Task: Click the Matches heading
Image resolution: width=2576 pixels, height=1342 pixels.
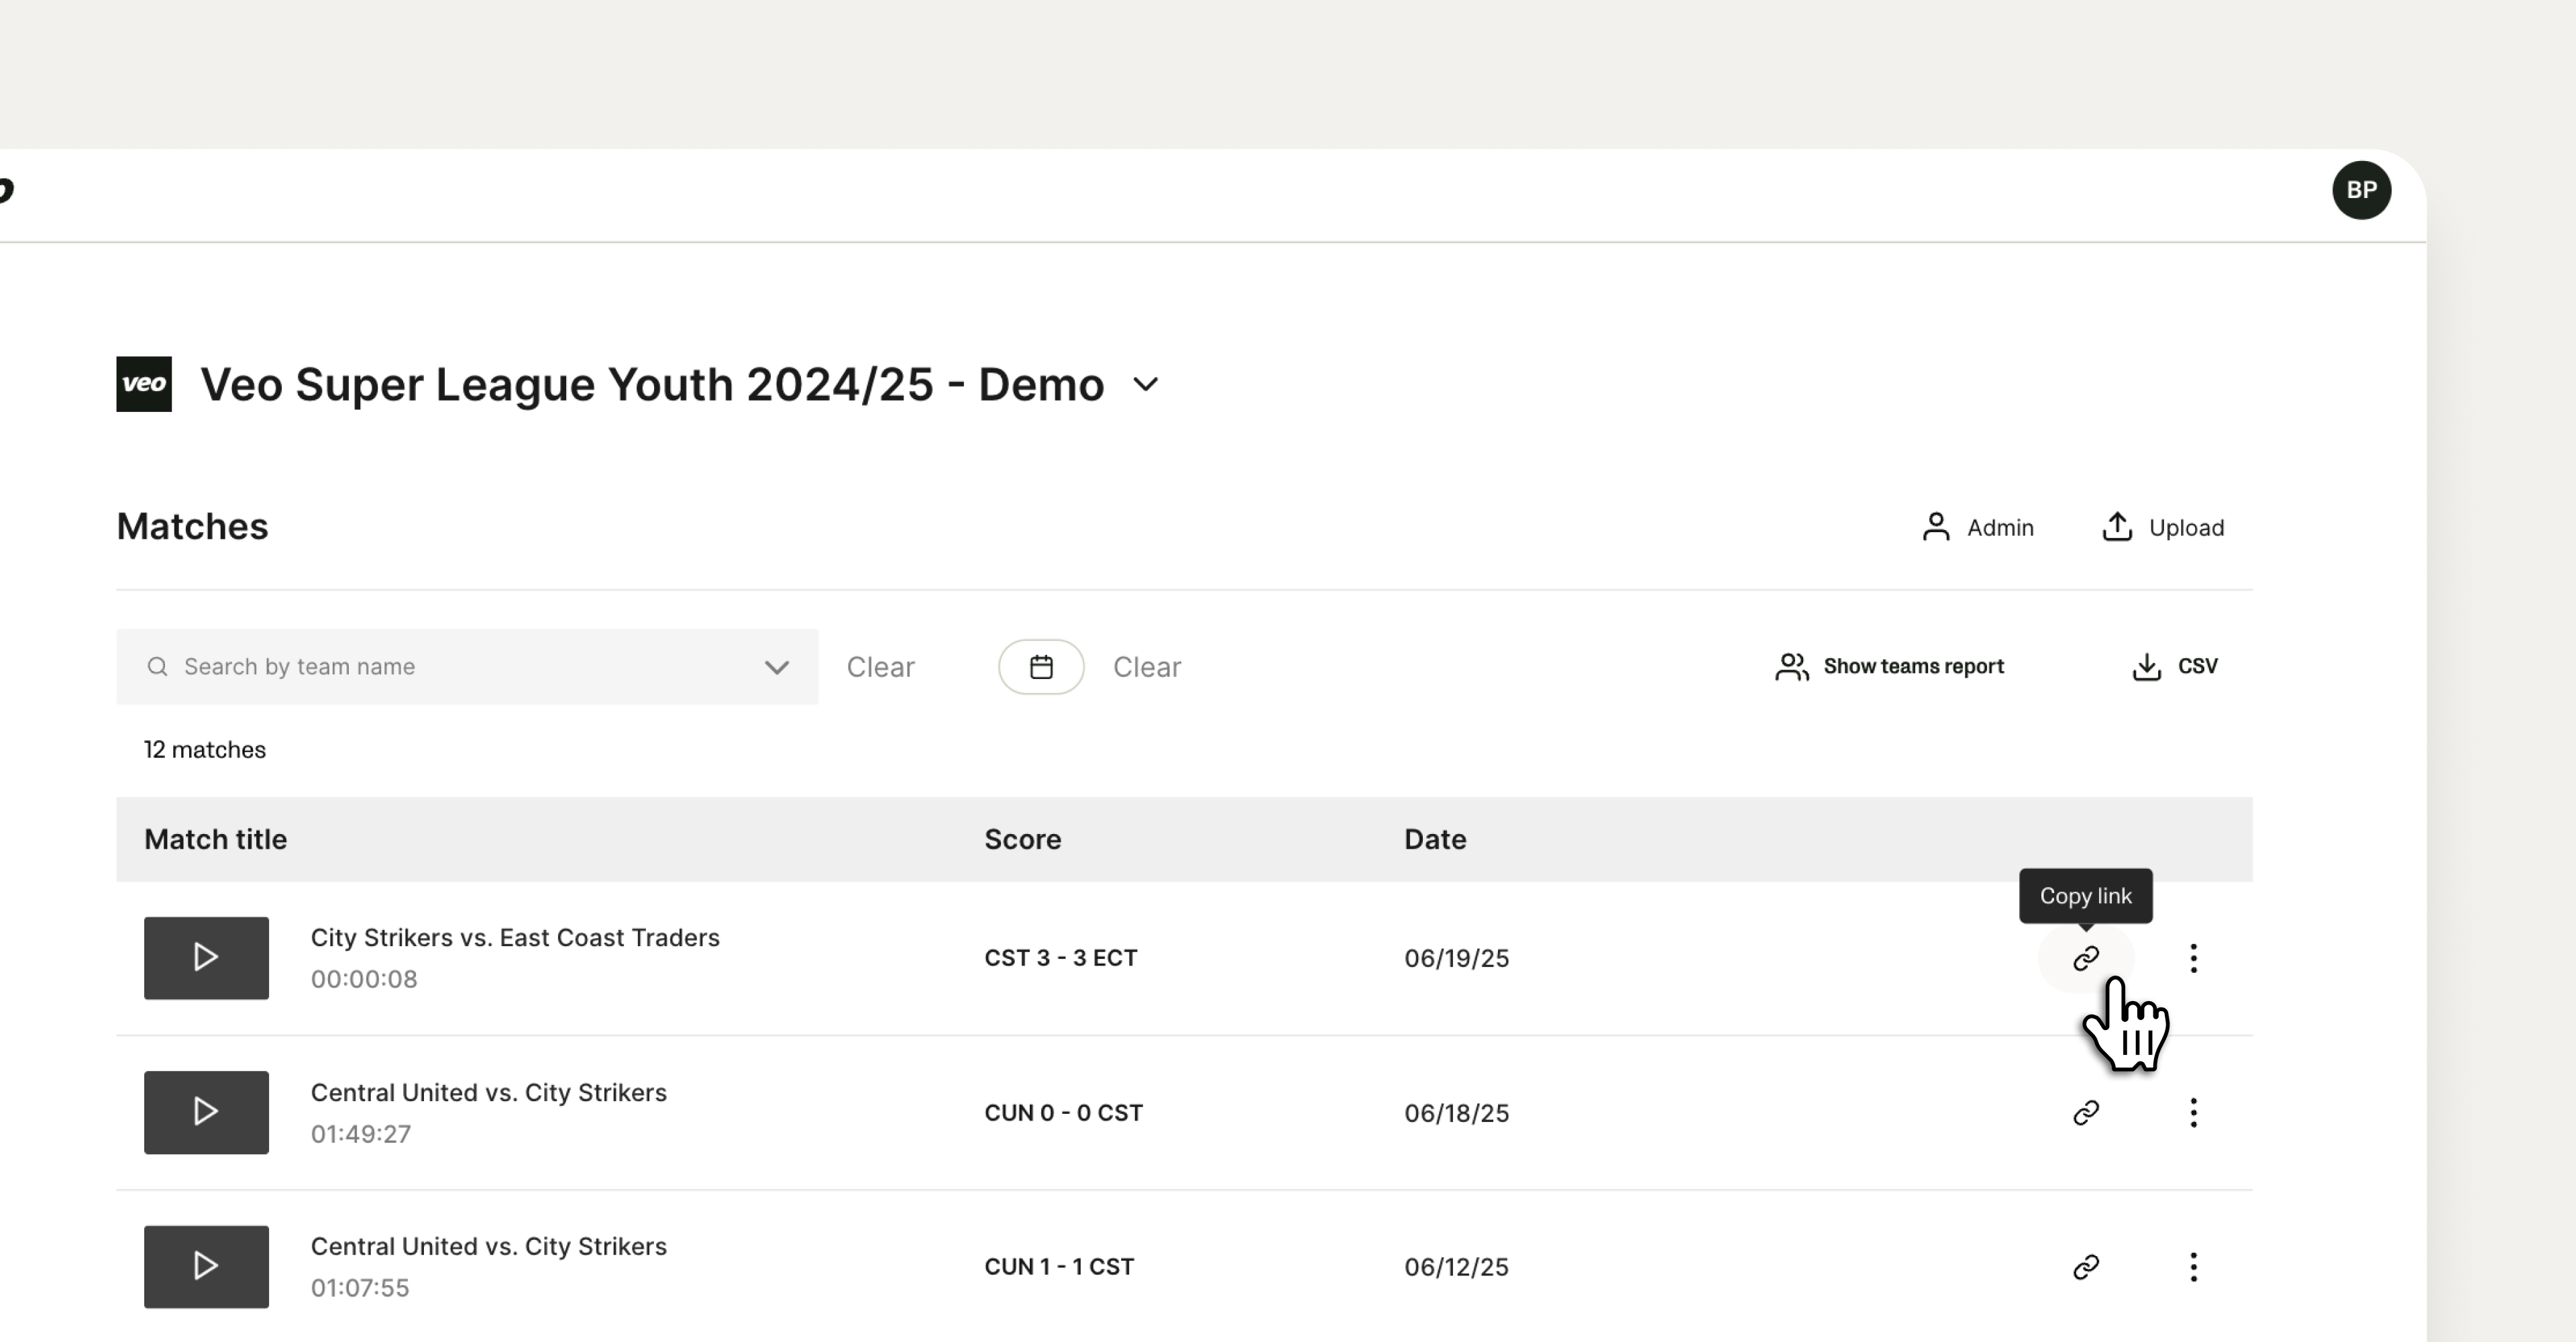Action: [192, 527]
